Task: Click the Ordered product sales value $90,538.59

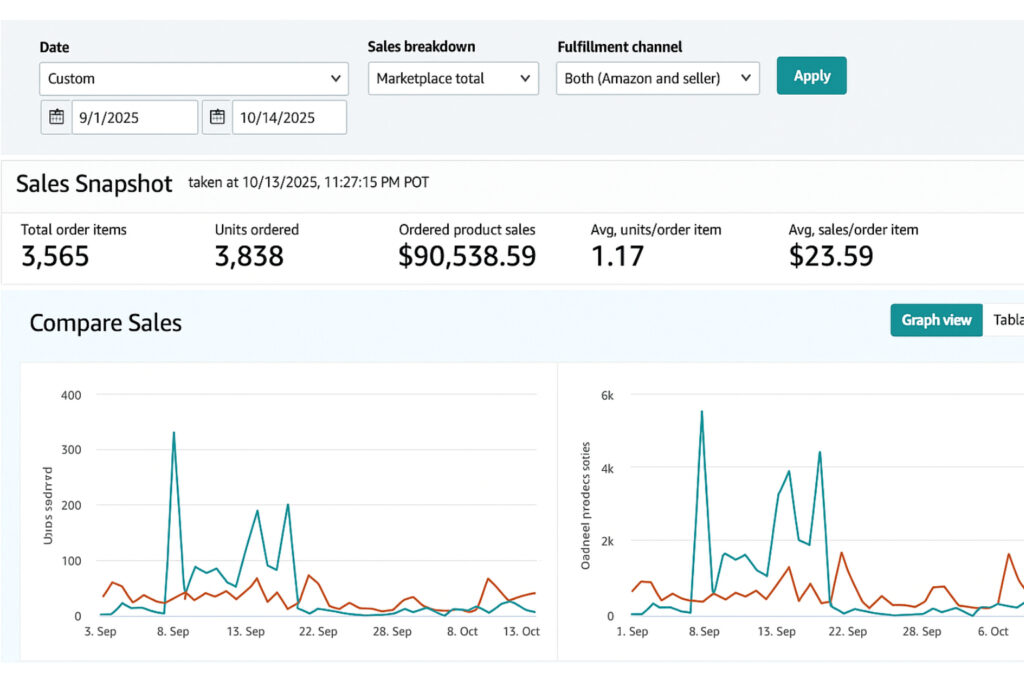Action: point(467,256)
